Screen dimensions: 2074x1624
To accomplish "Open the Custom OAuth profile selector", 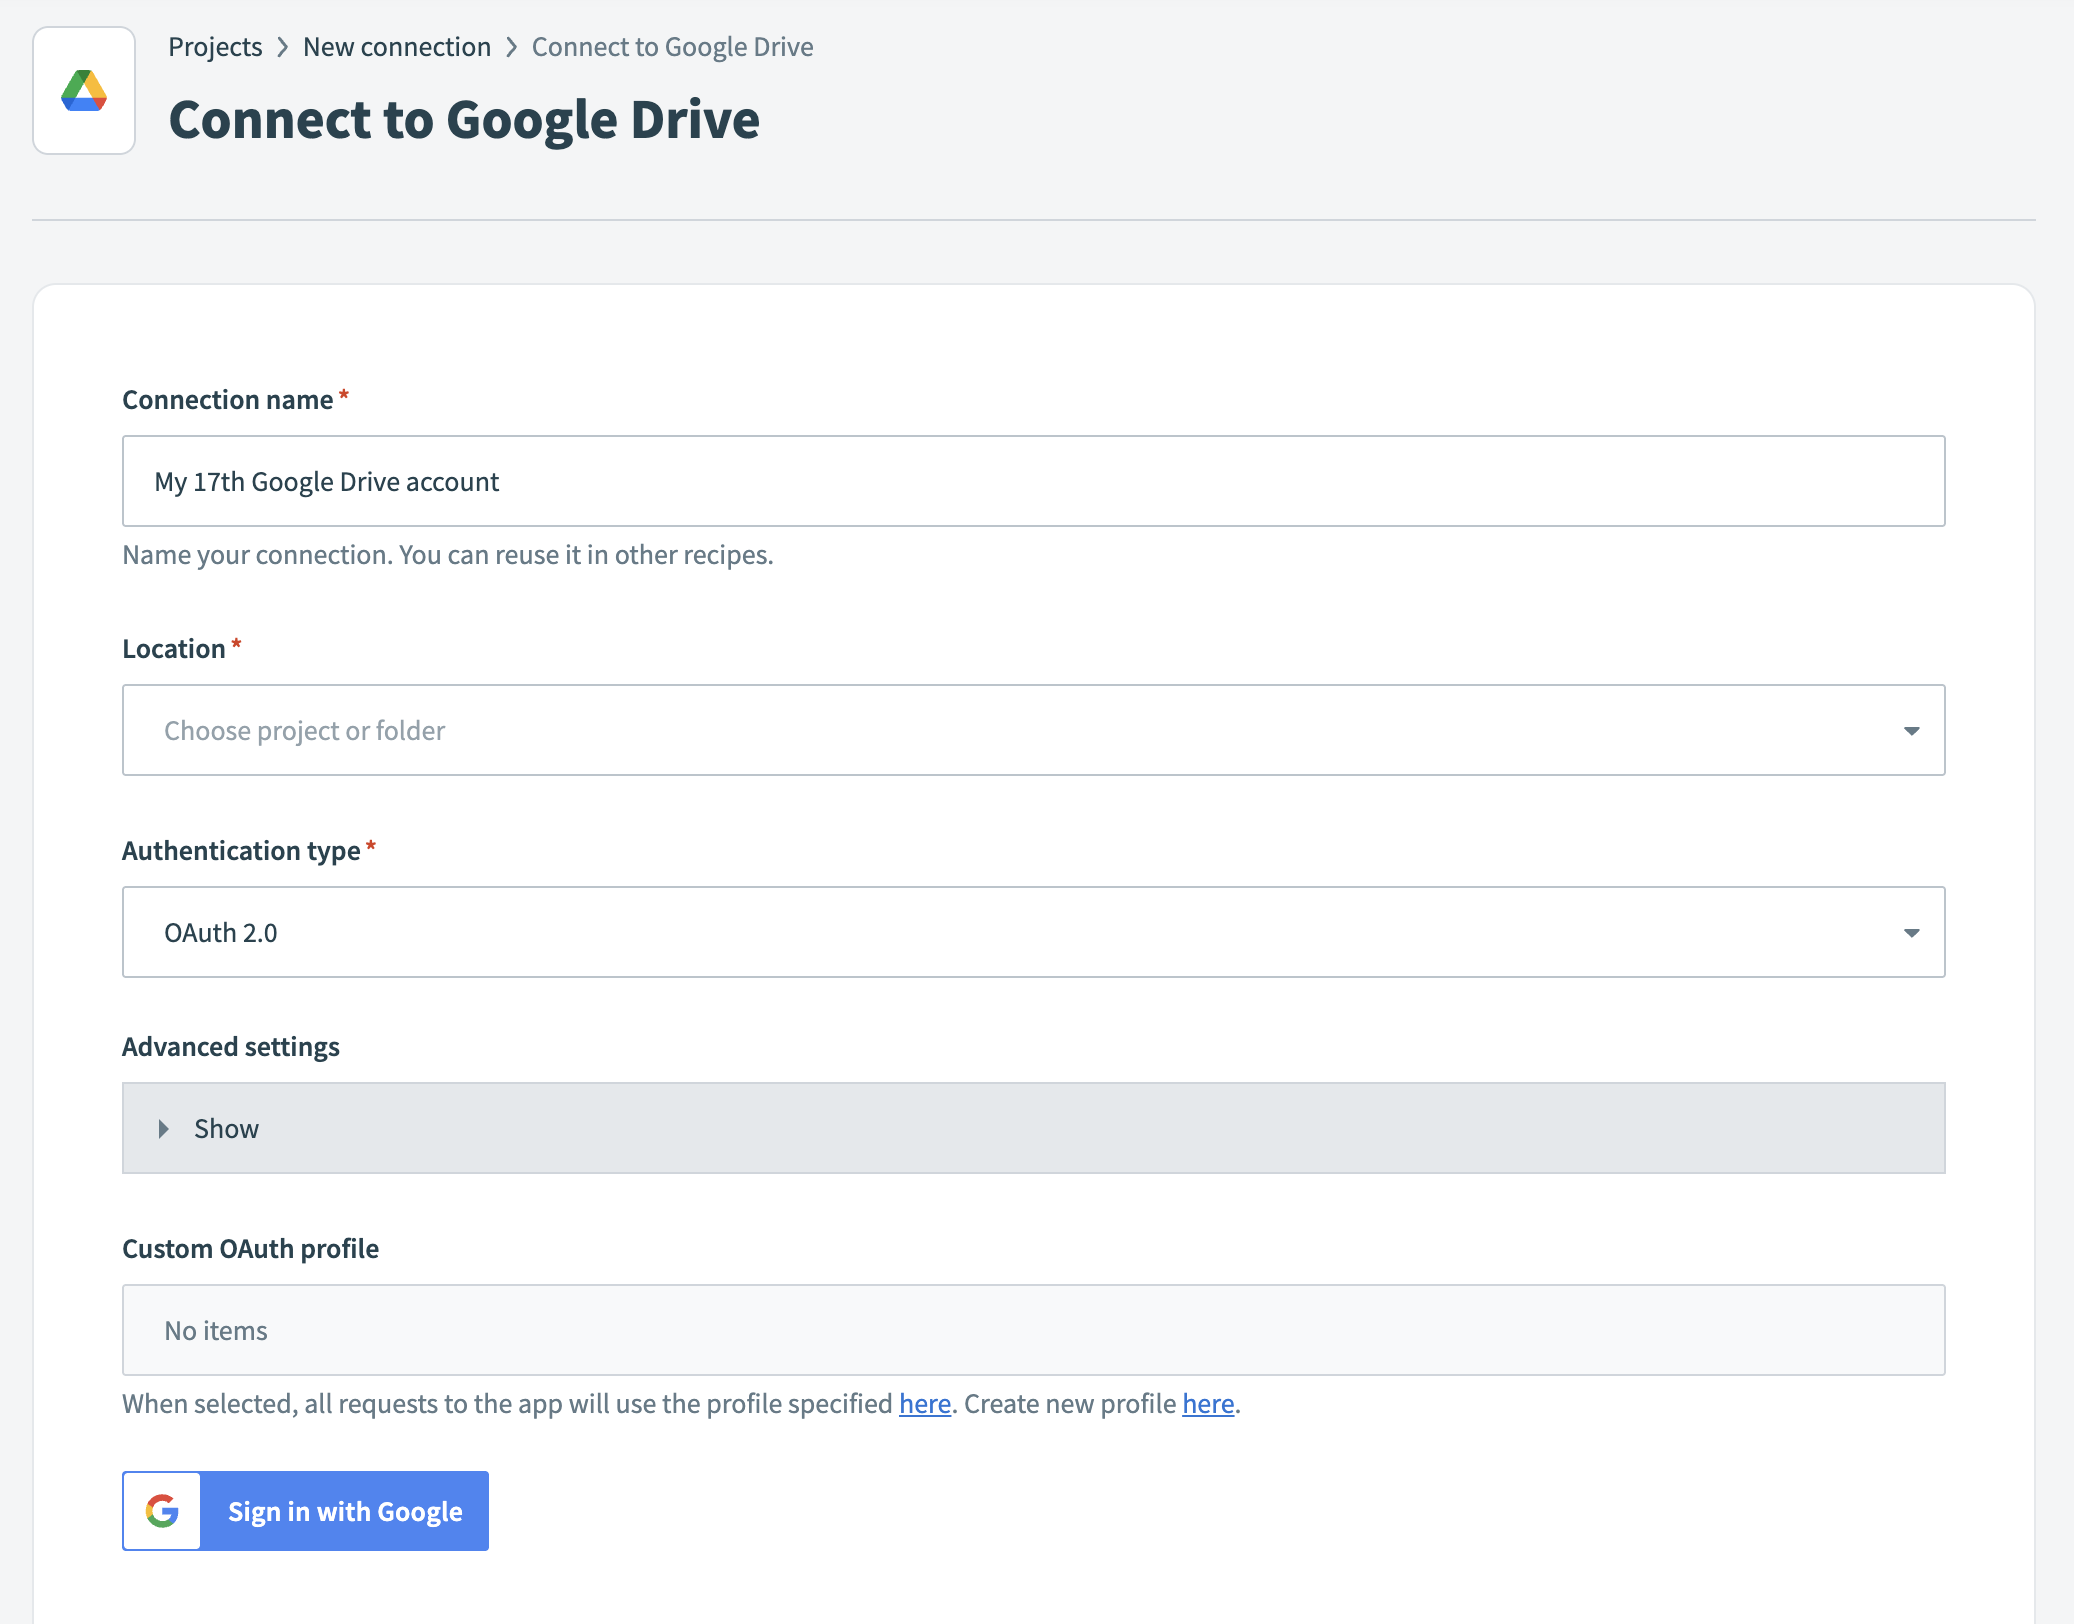I will (1033, 1330).
